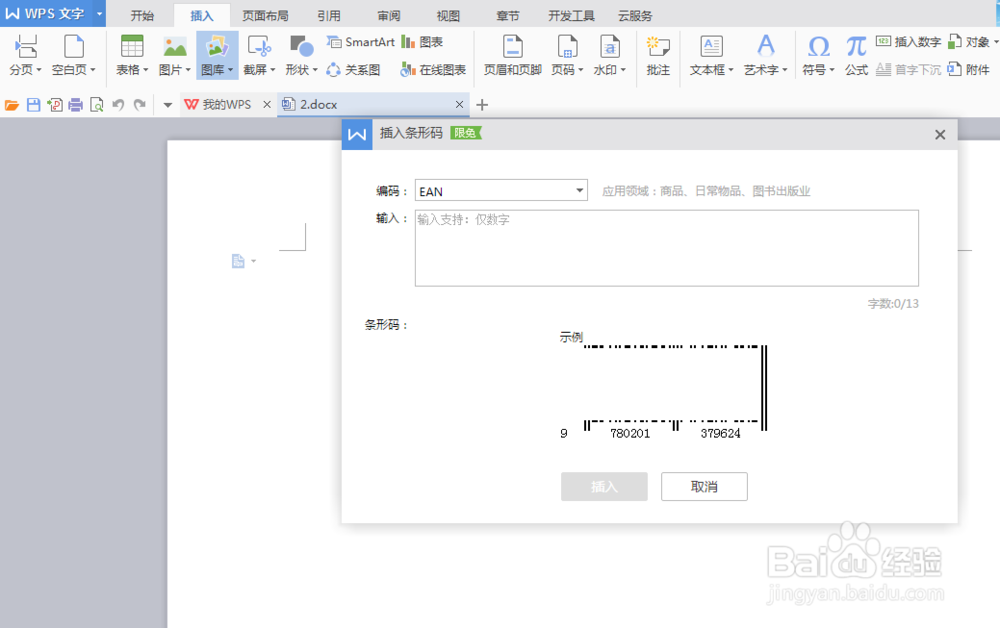The width and height of the screenshot is (1000, 628).
Task: Click the 插入 button in barcode dialog
Action: 604,486
